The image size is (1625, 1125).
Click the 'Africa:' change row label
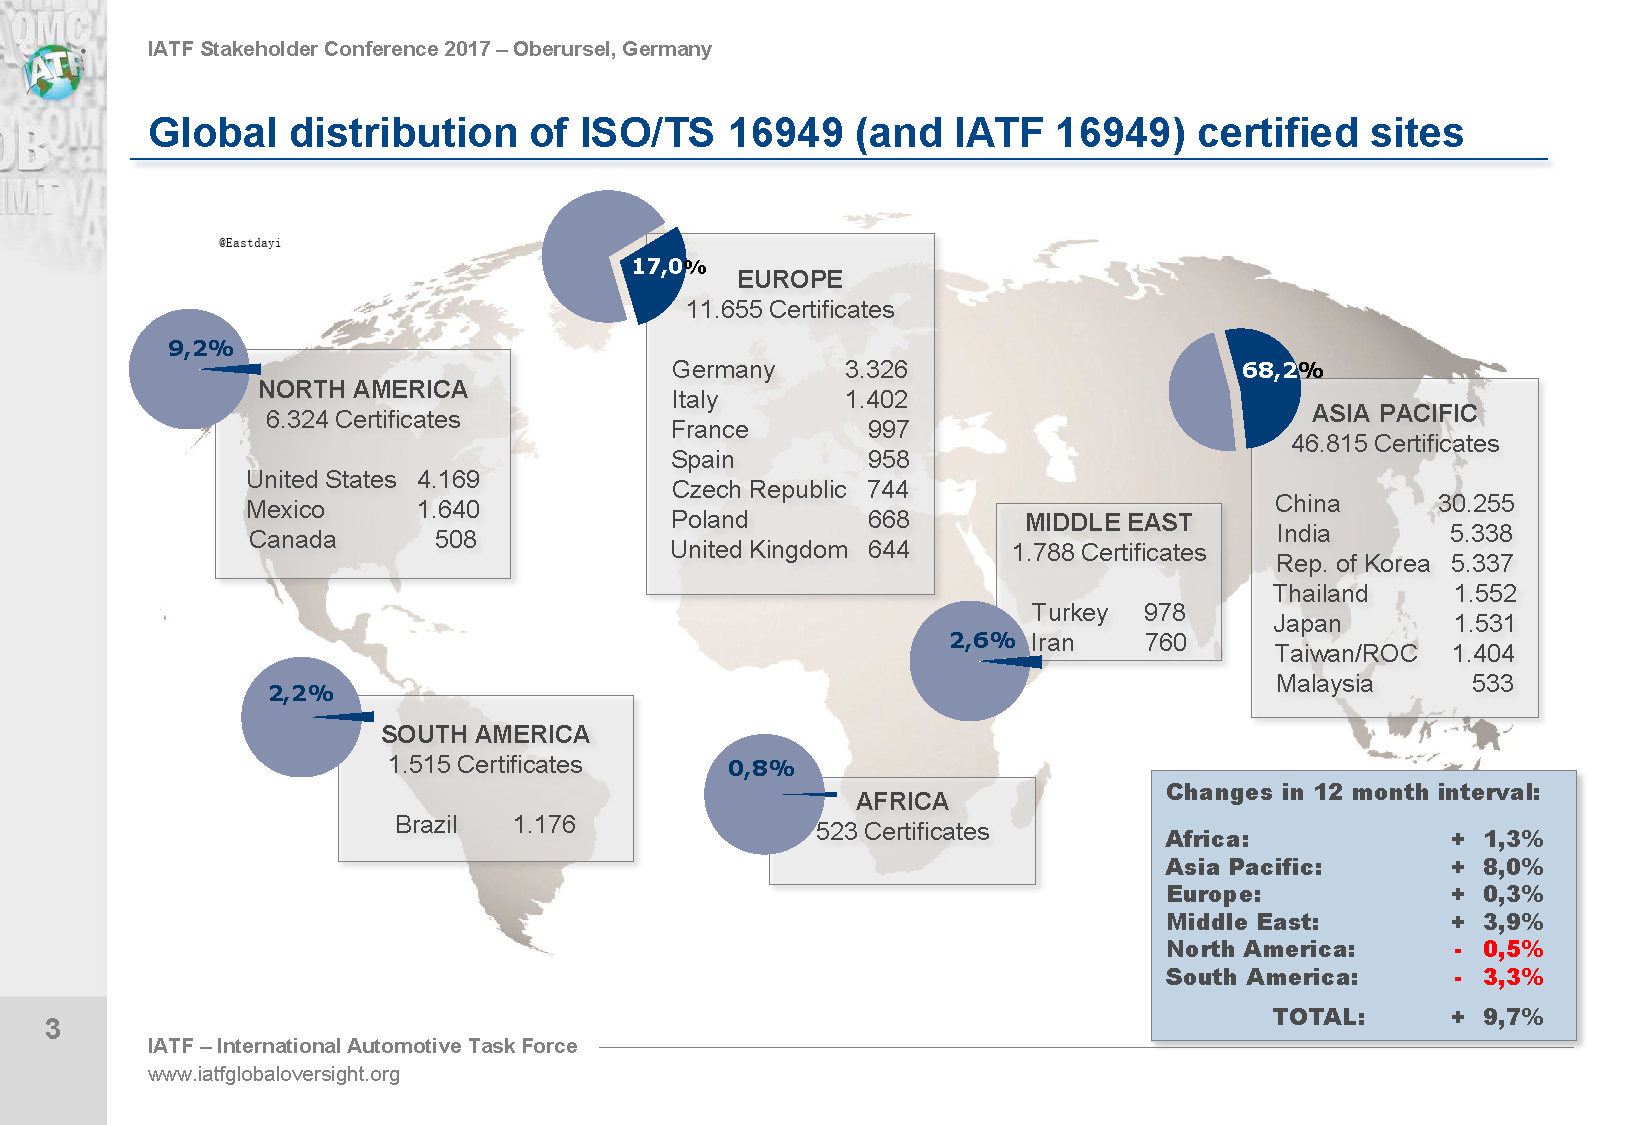[1207, 839]
